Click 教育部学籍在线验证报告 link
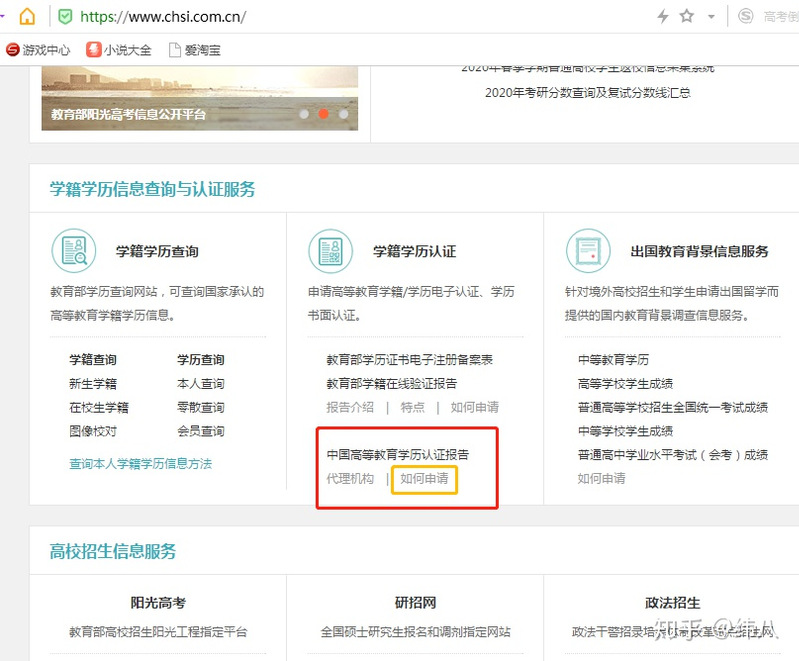The height and width of the screenshot is (661, 799). click(391, 384)
